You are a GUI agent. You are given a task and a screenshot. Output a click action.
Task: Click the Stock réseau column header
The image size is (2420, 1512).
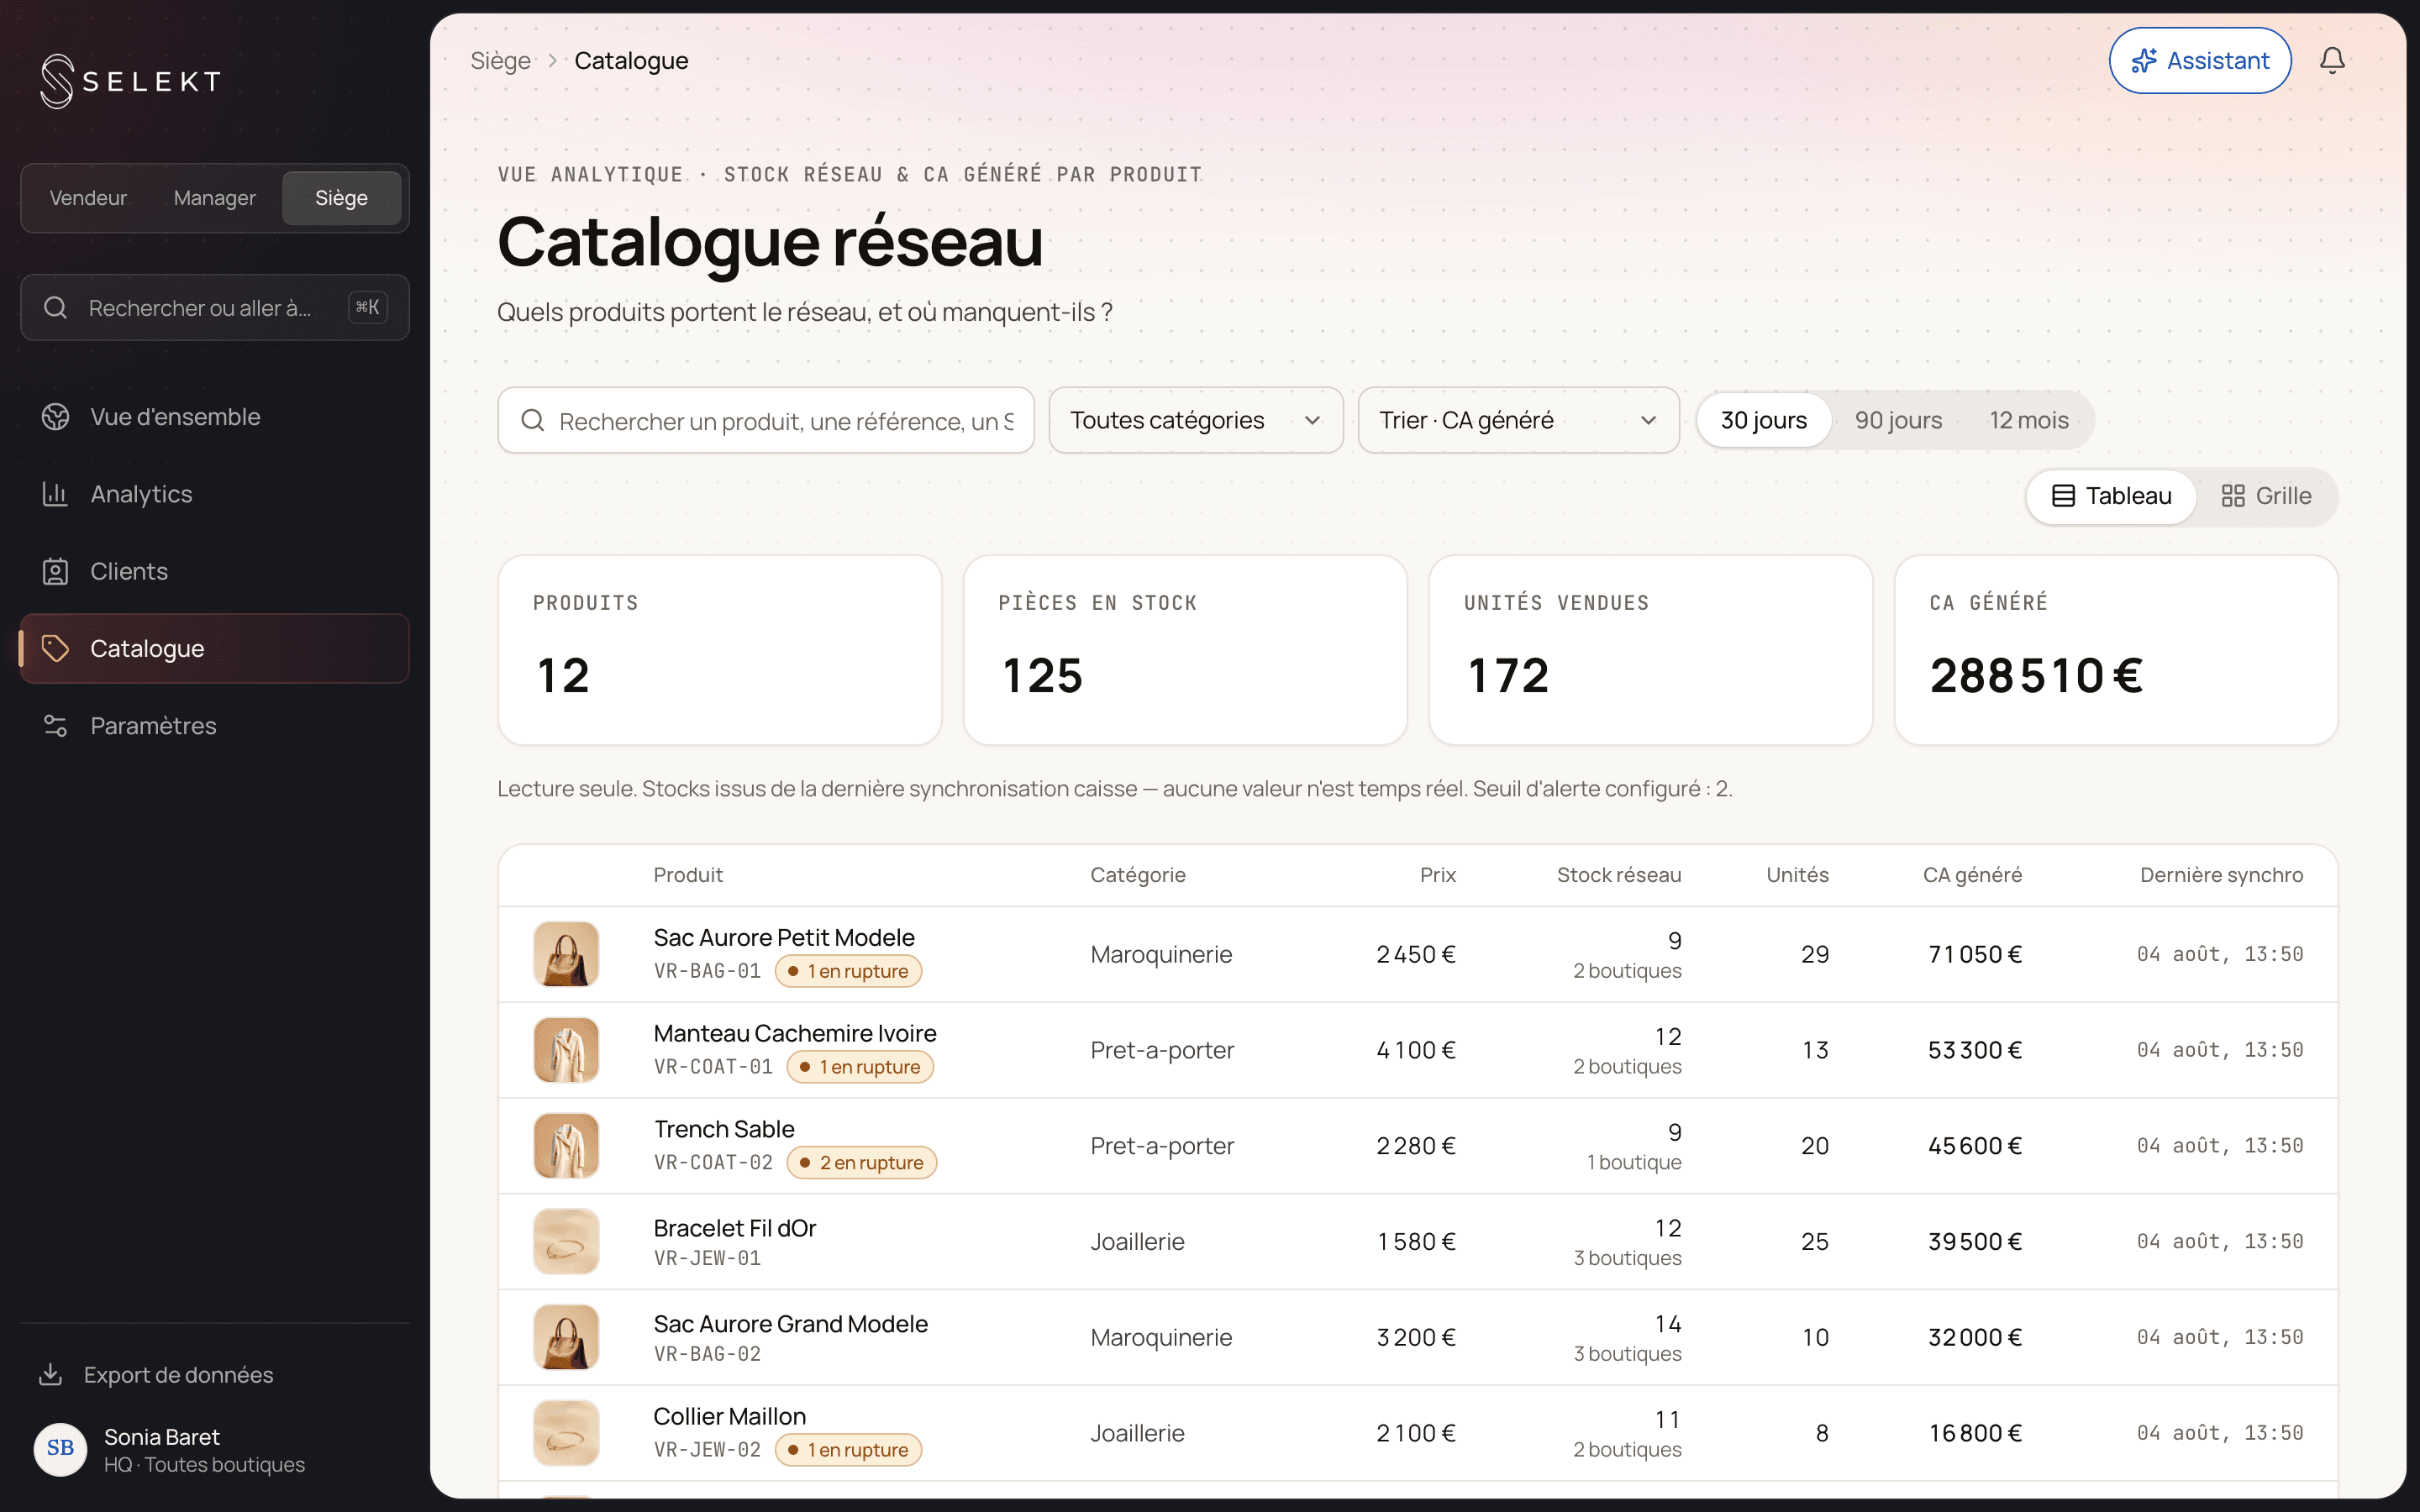coord(1618,875)
